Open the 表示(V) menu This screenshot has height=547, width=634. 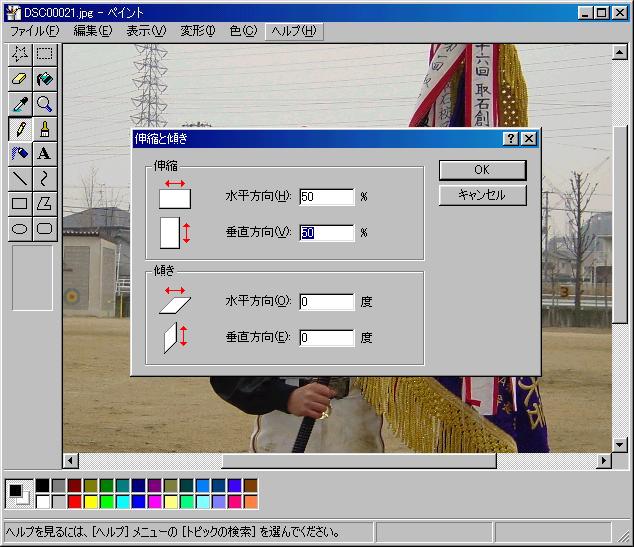coord(146,31)
